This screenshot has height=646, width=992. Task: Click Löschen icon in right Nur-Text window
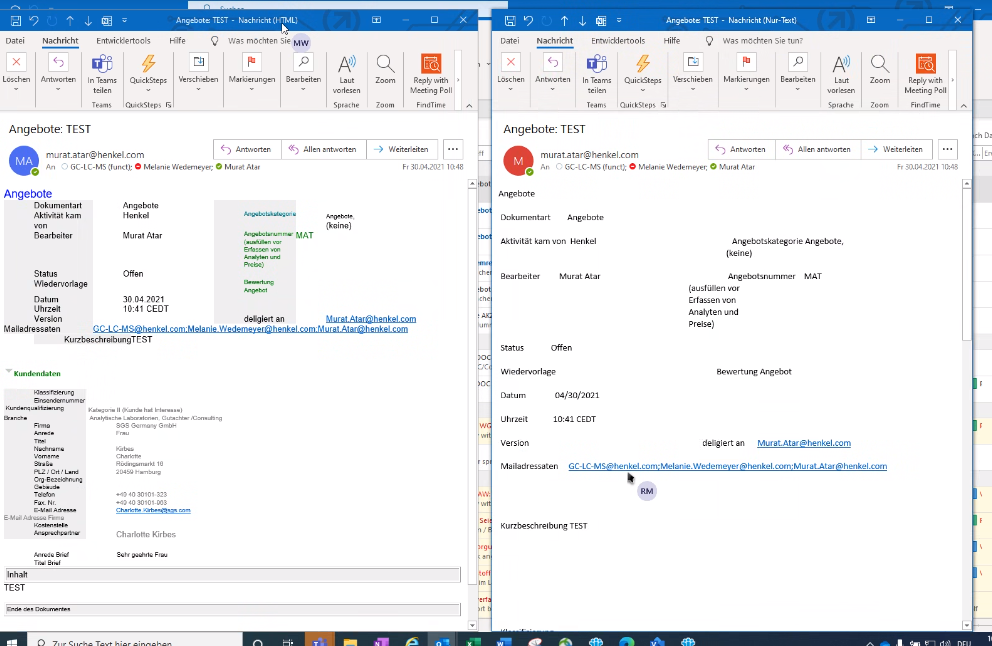(511, 62)
